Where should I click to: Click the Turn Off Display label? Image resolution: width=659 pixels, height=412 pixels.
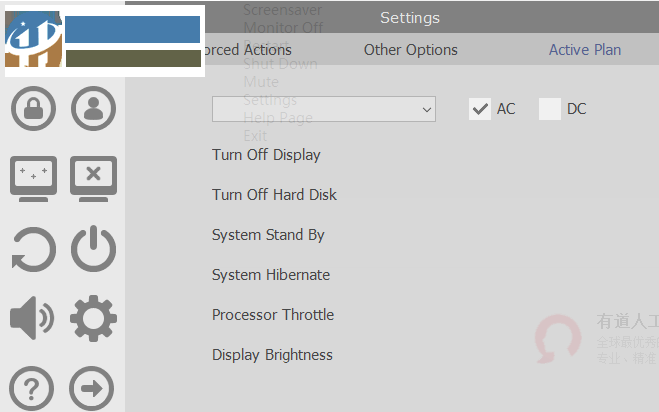coord(266,155)
